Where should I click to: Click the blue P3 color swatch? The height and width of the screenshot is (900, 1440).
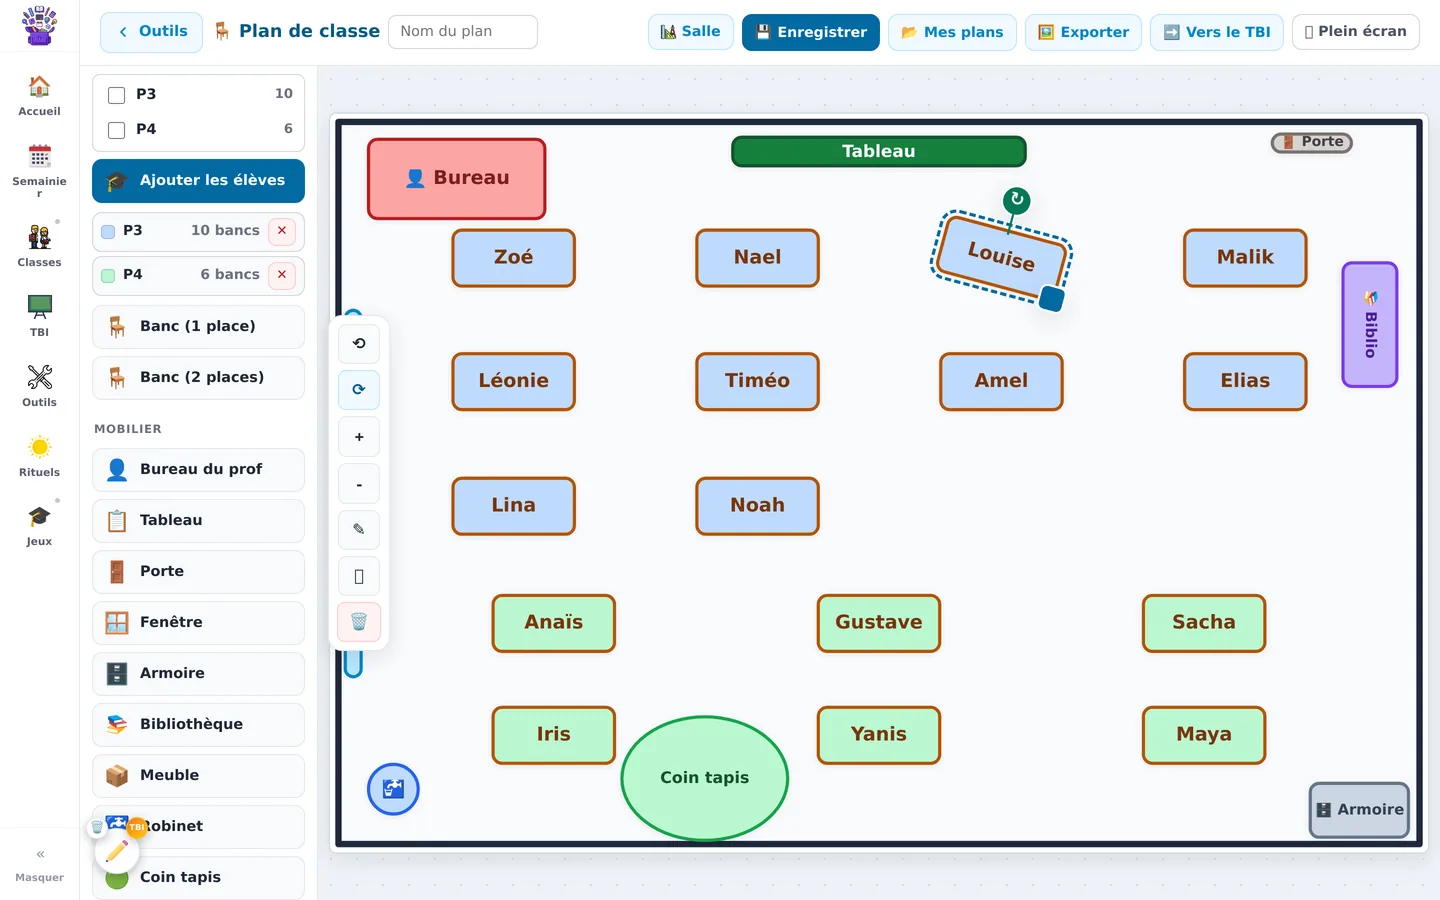tap(108, 232)
